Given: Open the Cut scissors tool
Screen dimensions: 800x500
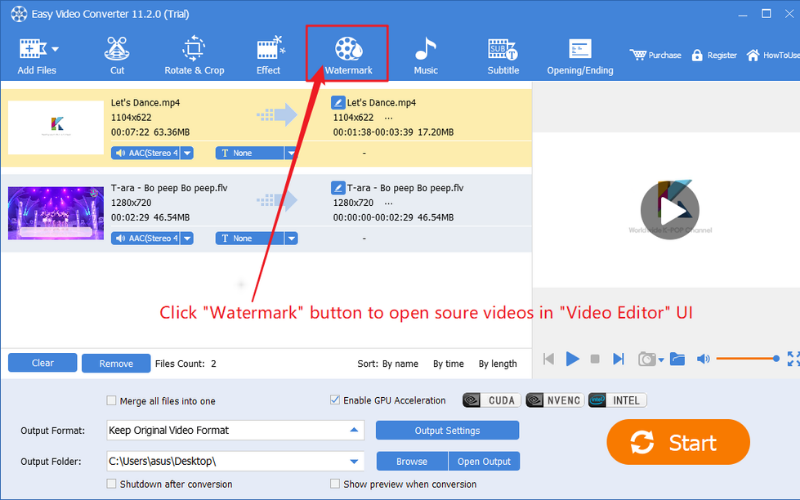Looking at the screenshot, I should (x=117, y=55).
